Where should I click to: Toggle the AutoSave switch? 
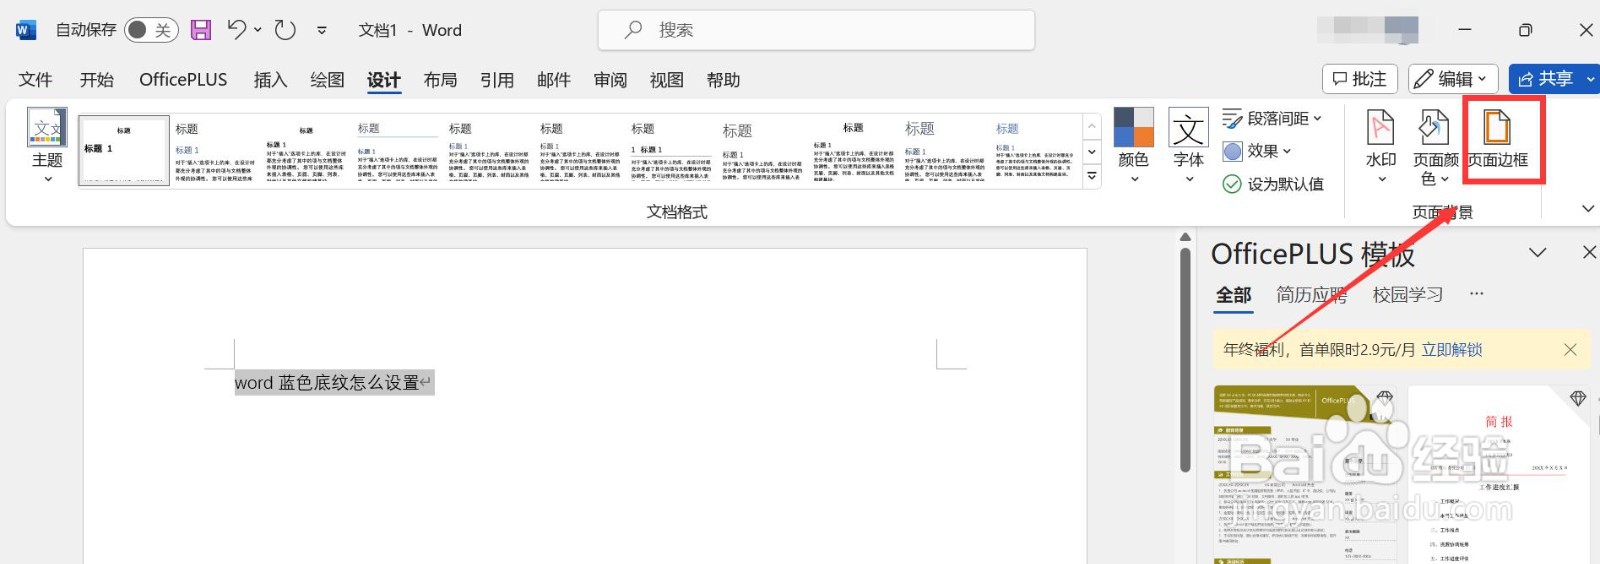pyautogui.click(x=151, y=30)
